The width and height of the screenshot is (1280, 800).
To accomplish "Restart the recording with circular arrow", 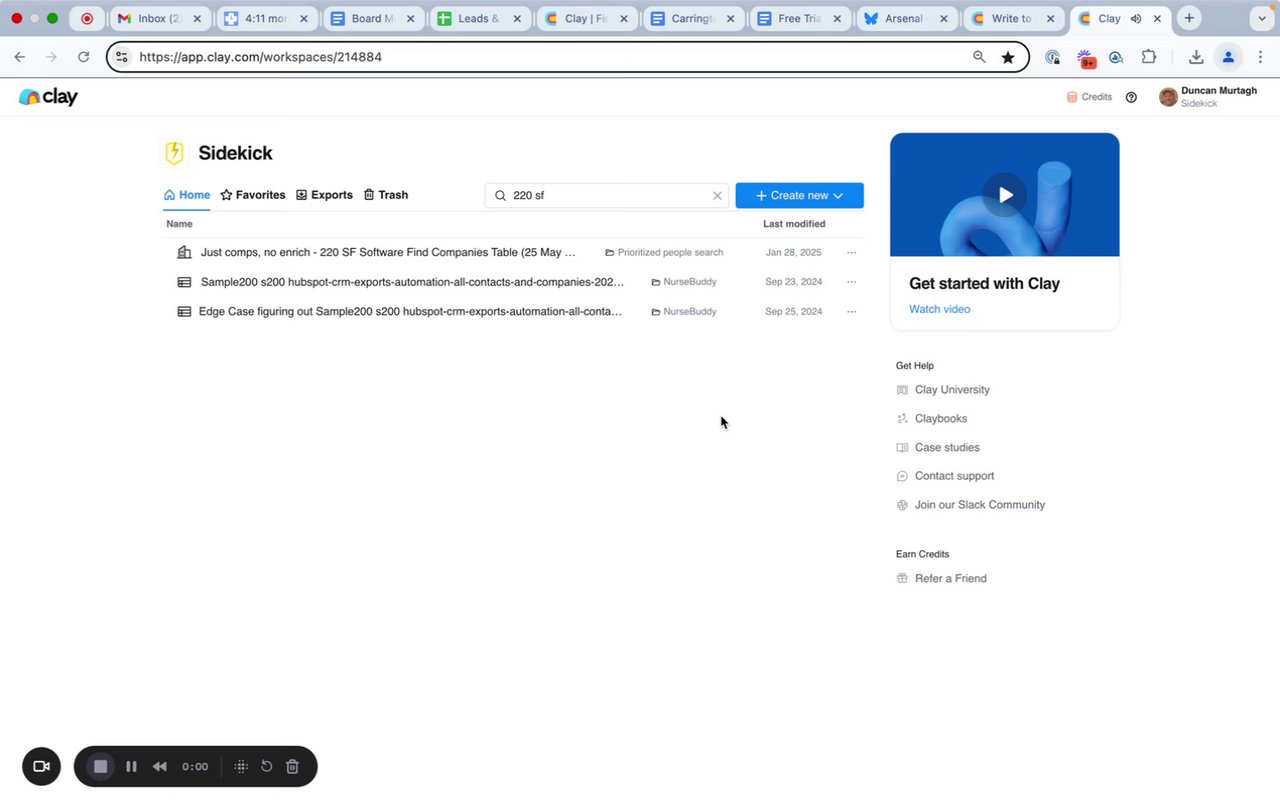I will tap(267, 767).
